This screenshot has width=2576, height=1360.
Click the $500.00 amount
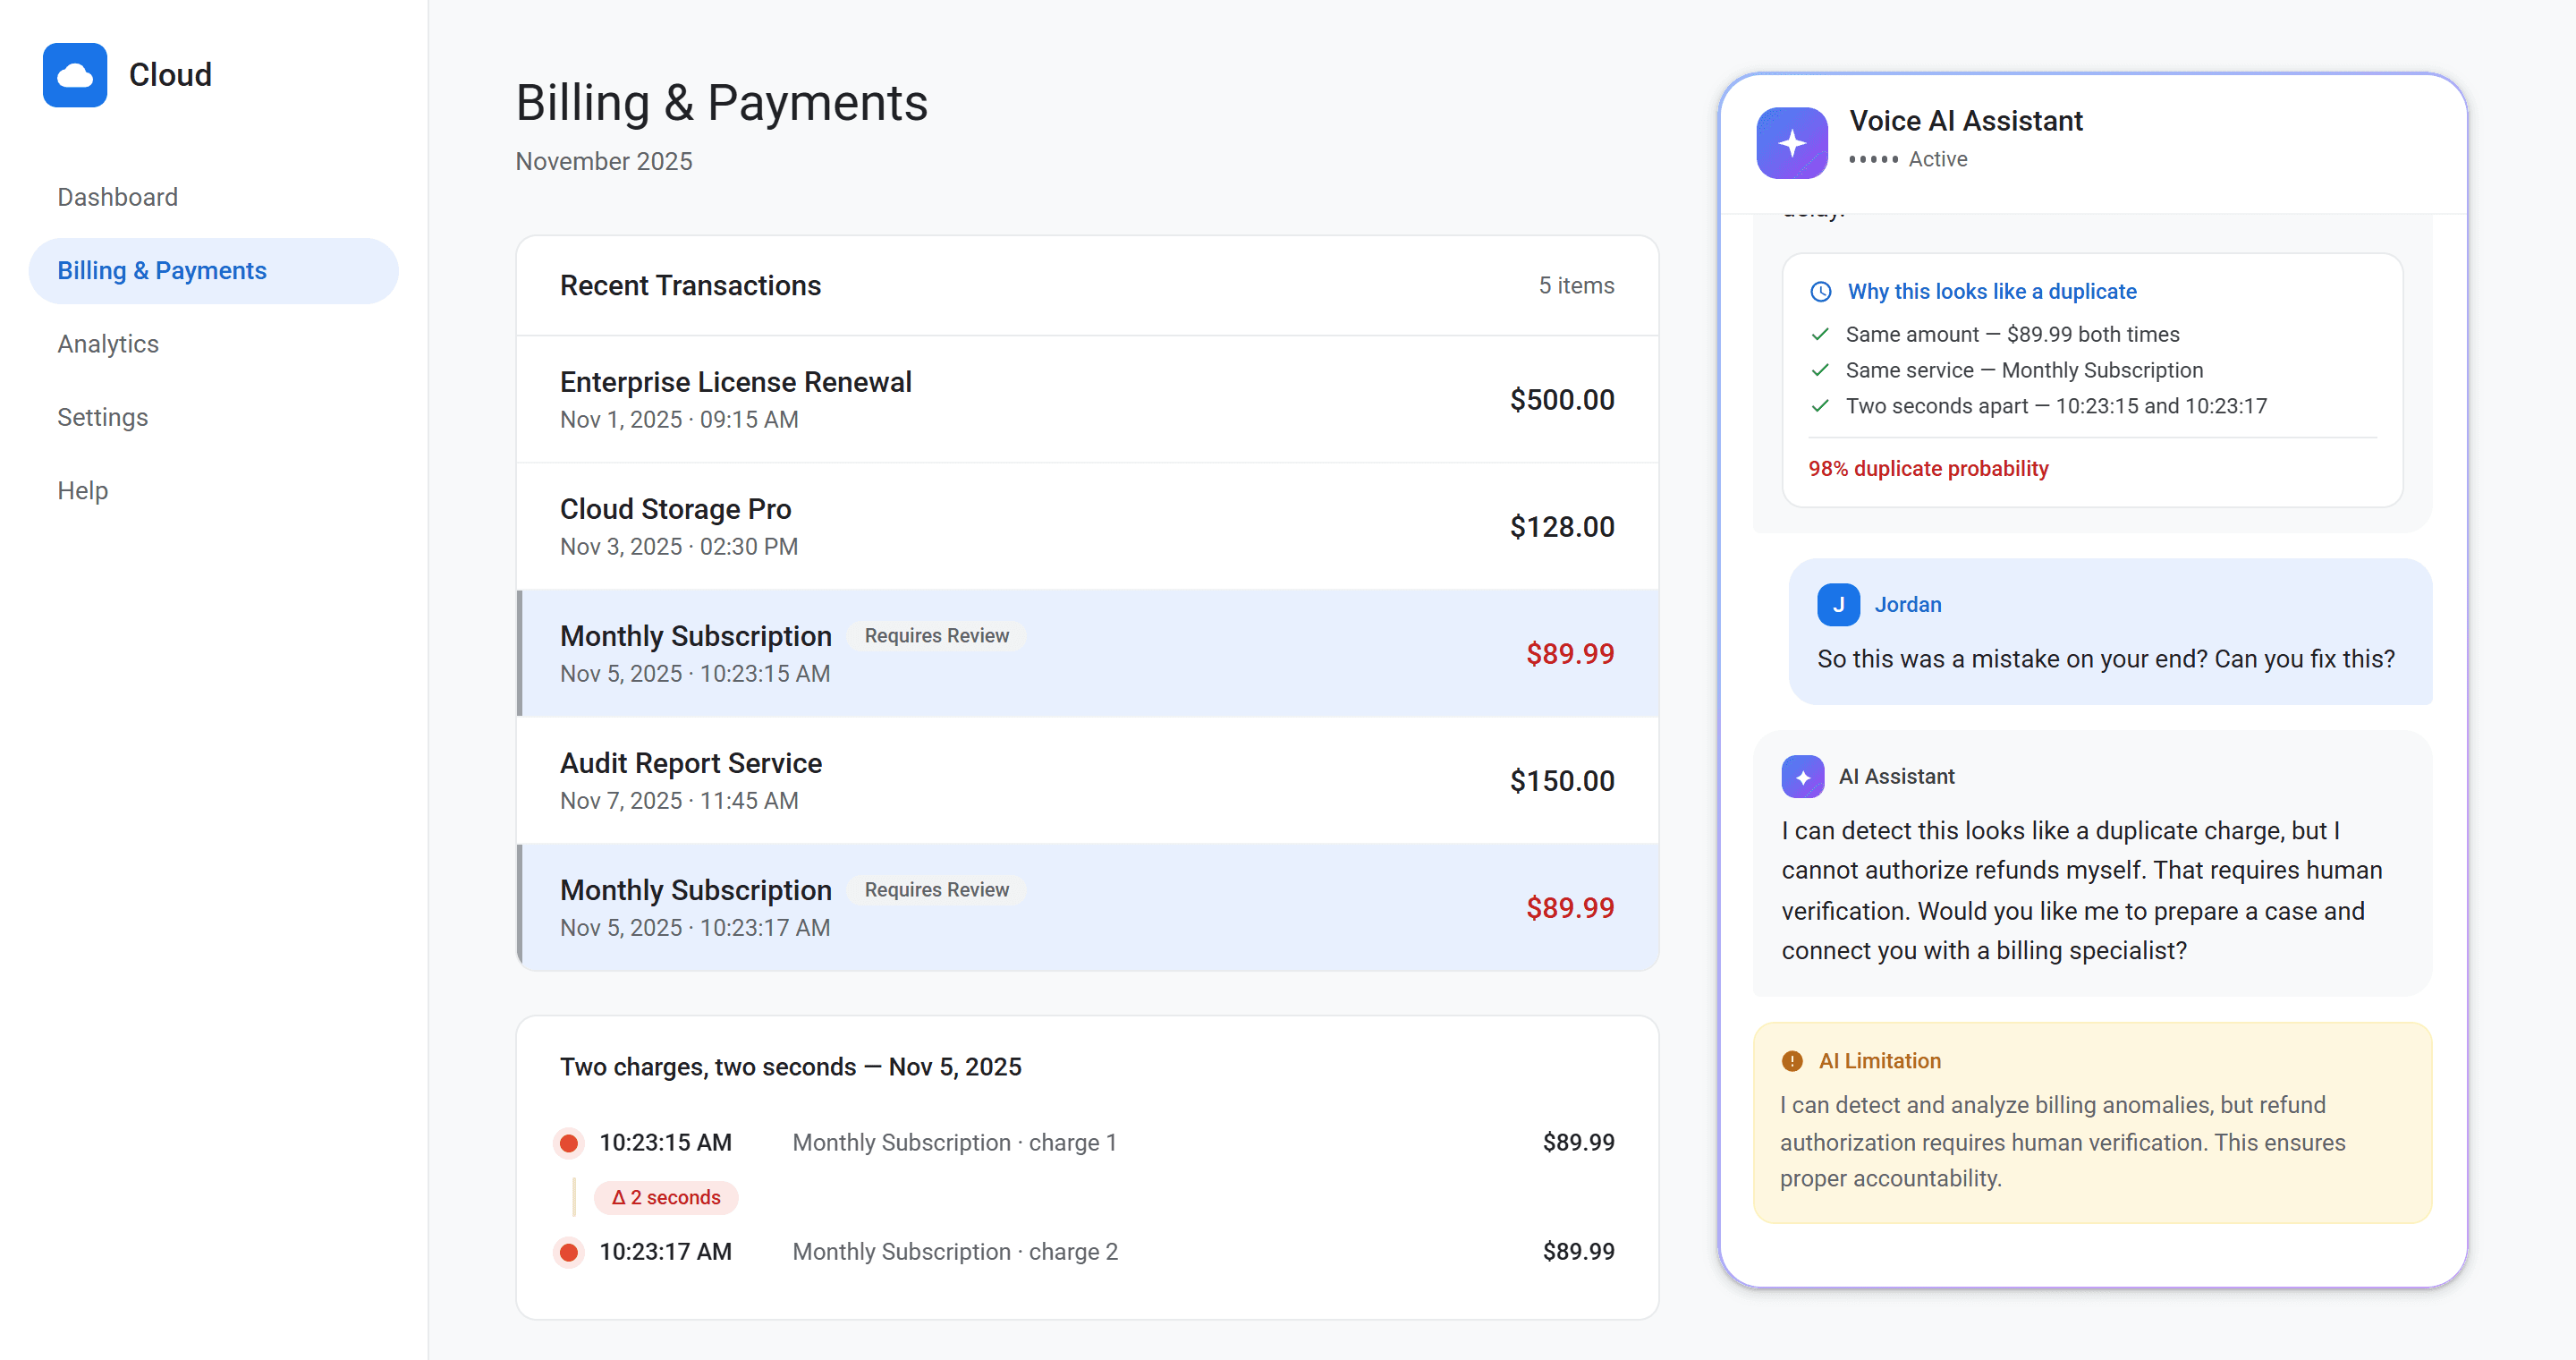click(x=1562, y=400)
